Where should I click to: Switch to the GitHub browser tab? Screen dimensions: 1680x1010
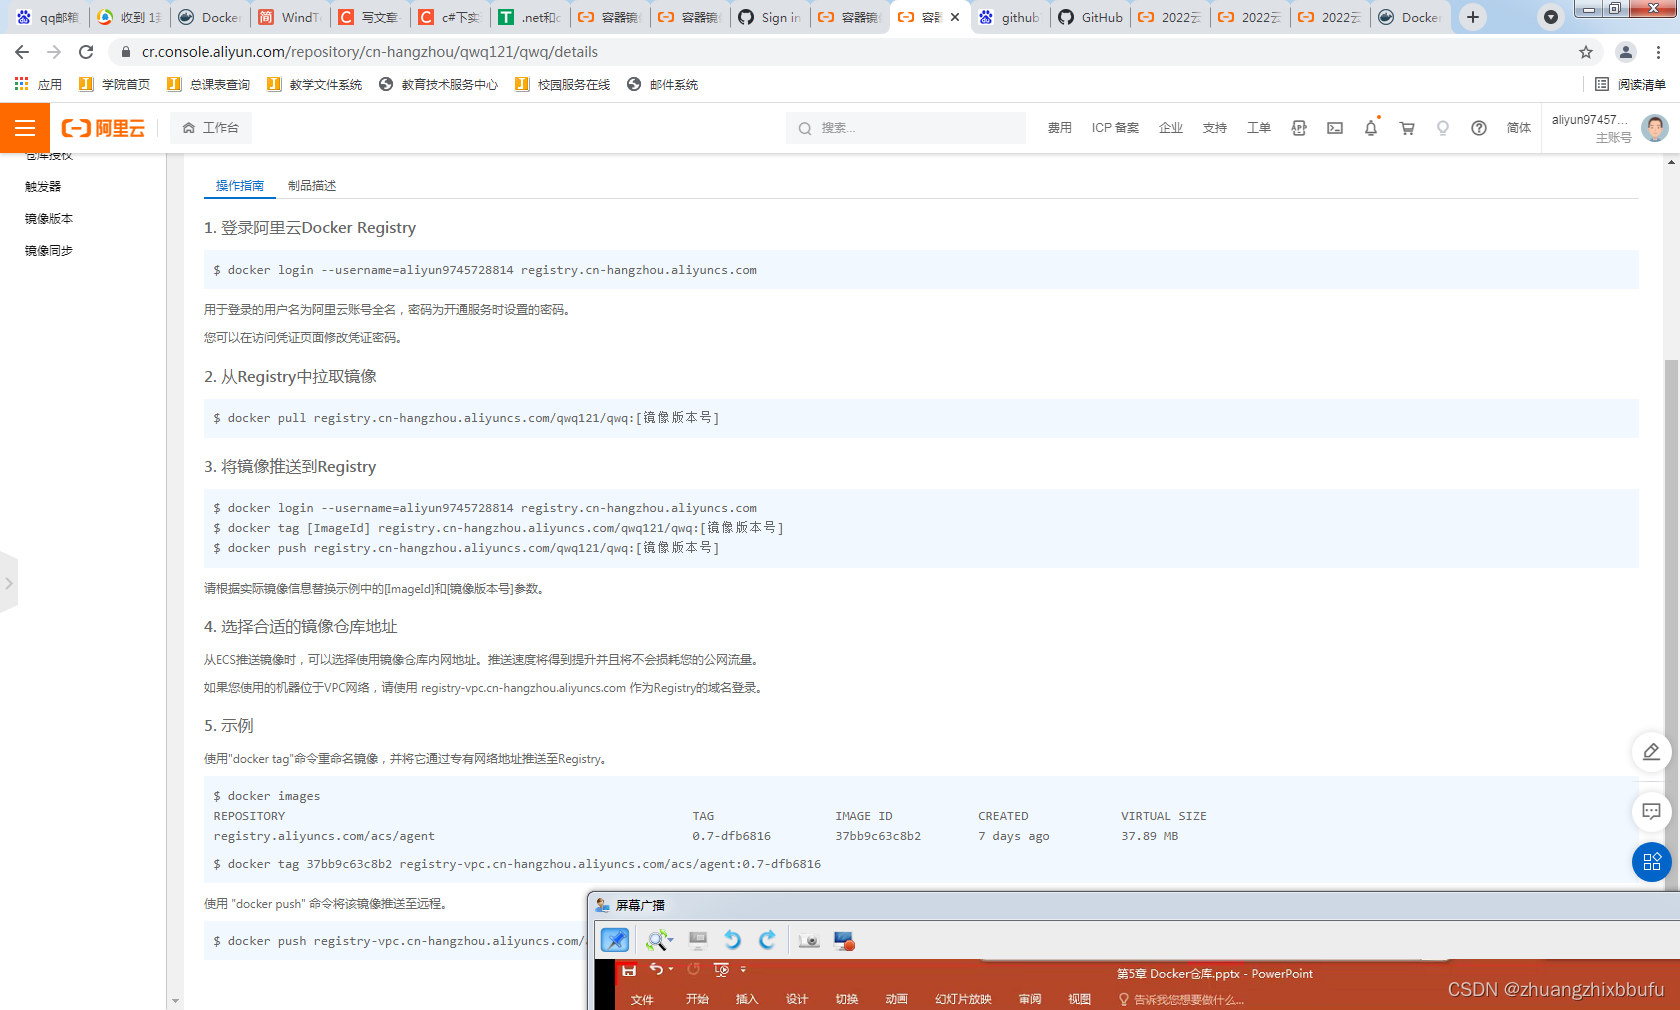(x=1090, y=17)
